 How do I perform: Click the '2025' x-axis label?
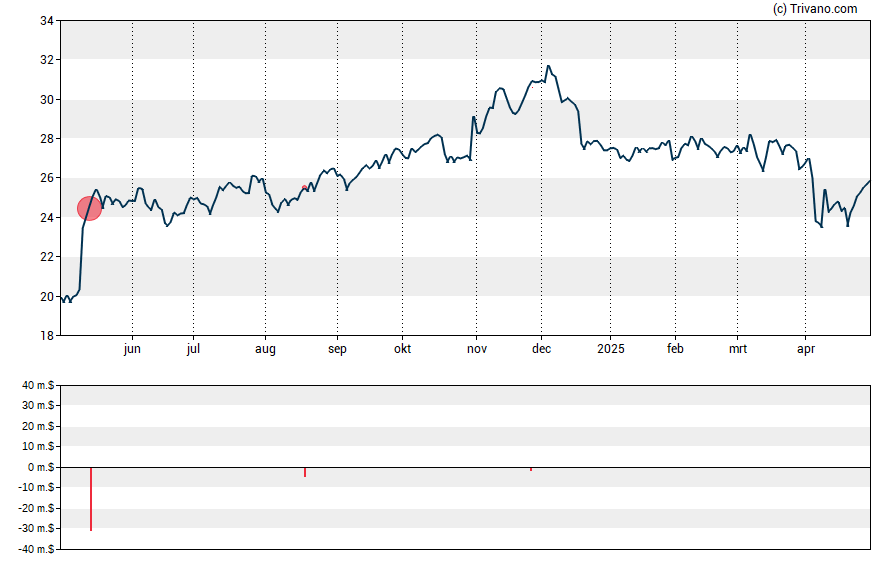point(610,349)
